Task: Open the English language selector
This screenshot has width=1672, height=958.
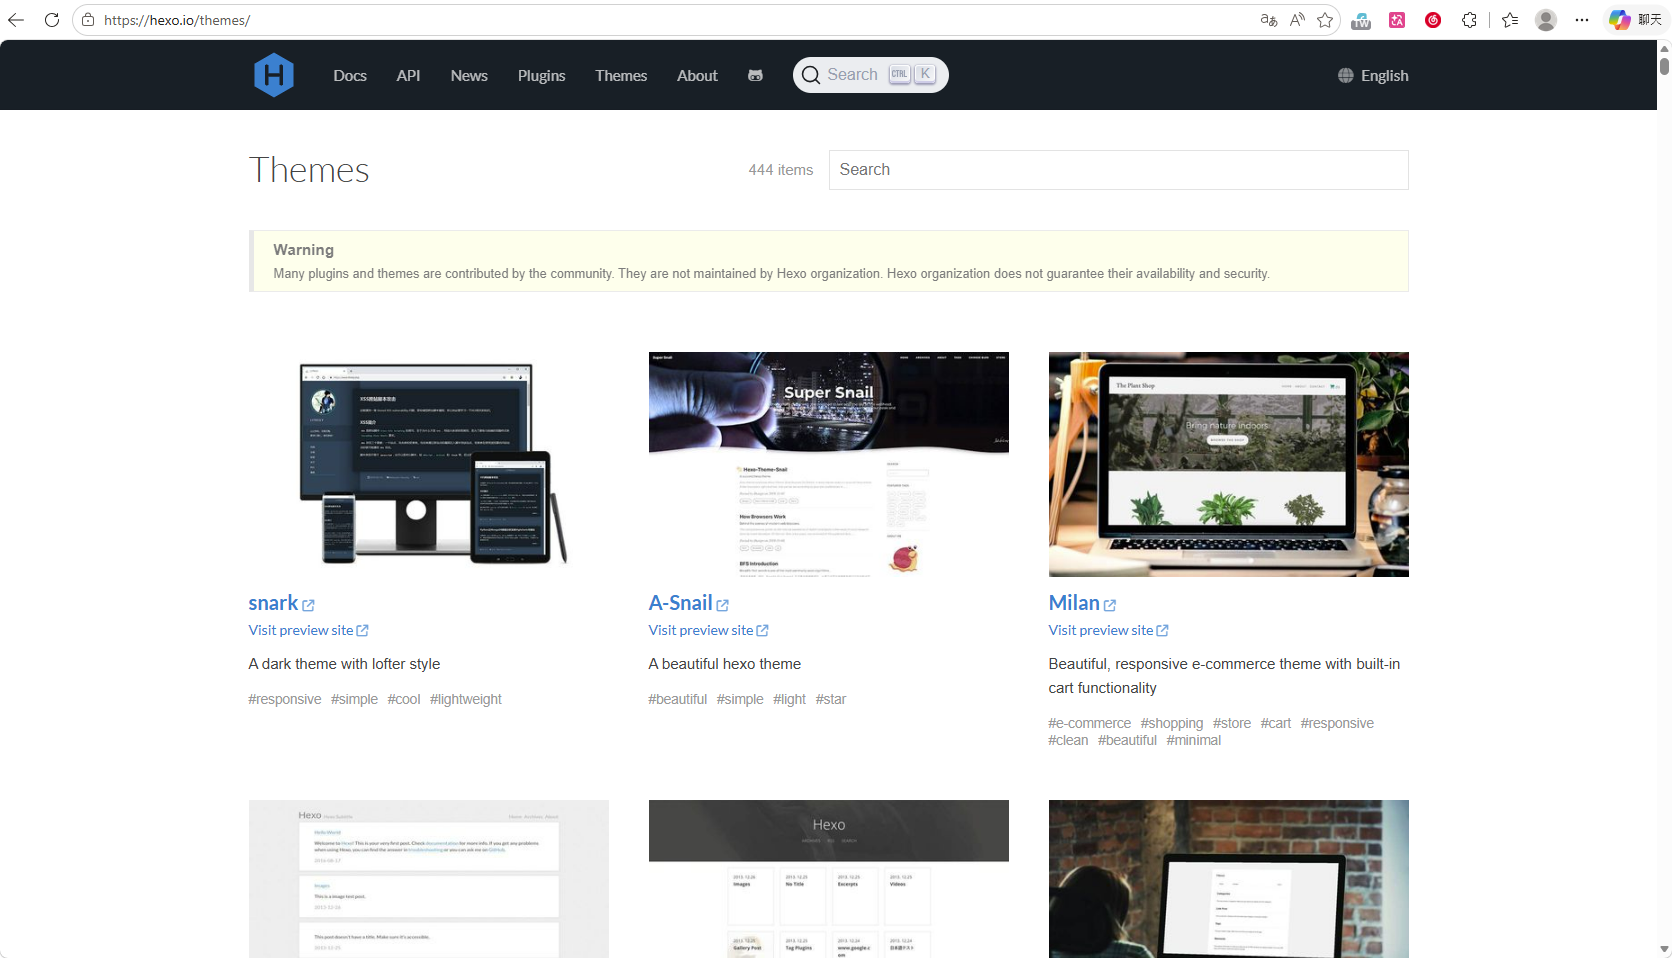Action: tap(1373, 76)
